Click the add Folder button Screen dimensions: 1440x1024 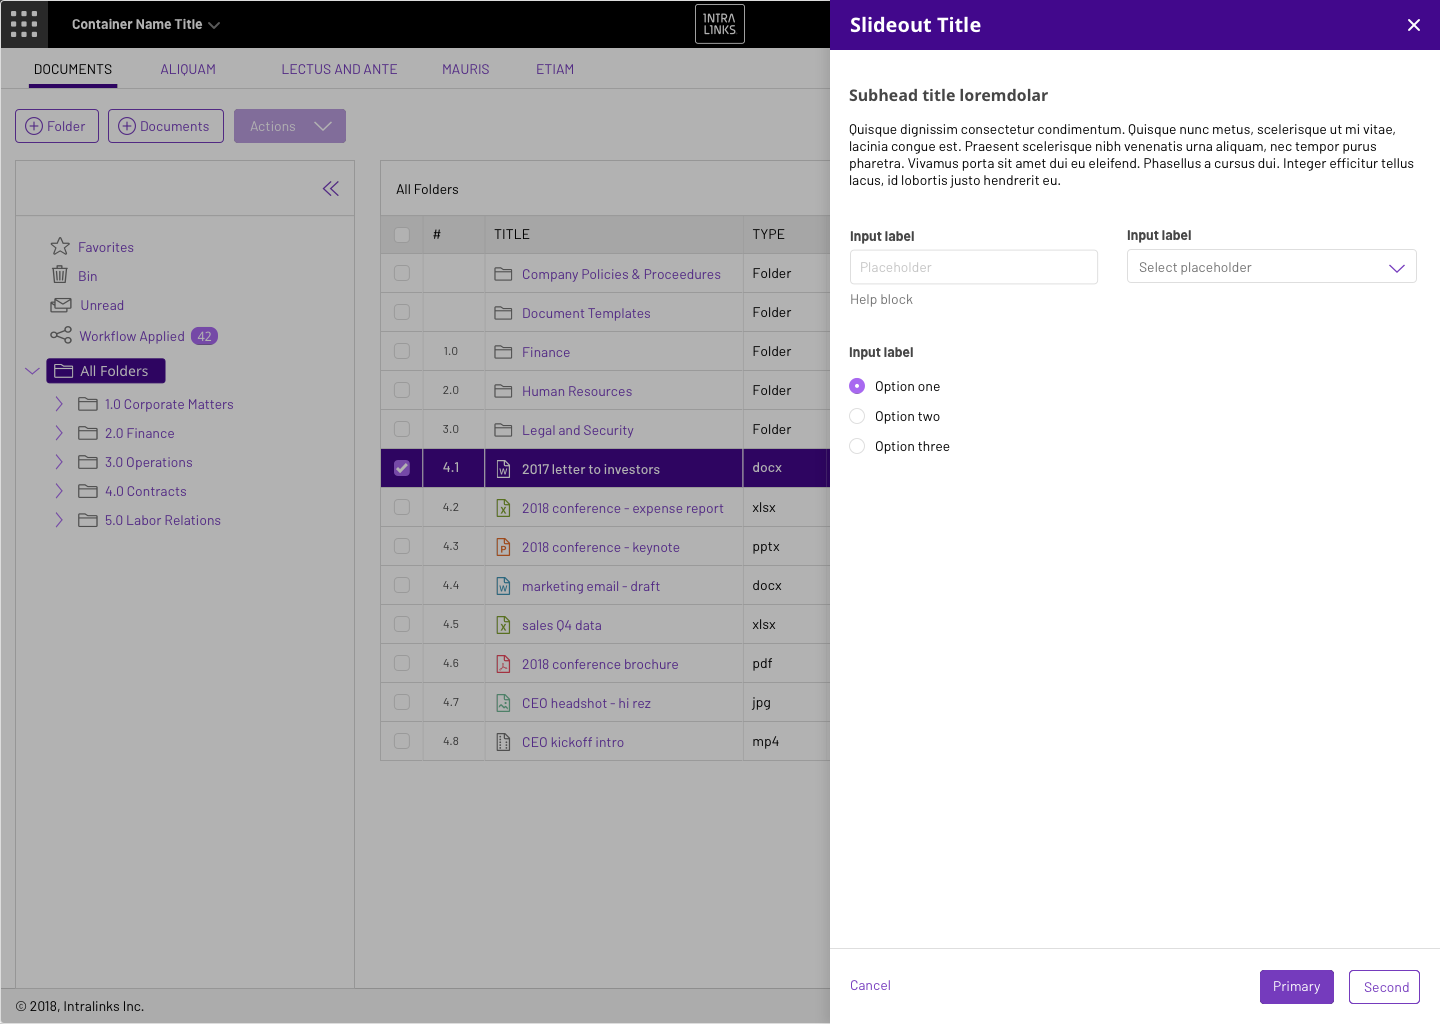pyautogui.click(x=57, y=126)
